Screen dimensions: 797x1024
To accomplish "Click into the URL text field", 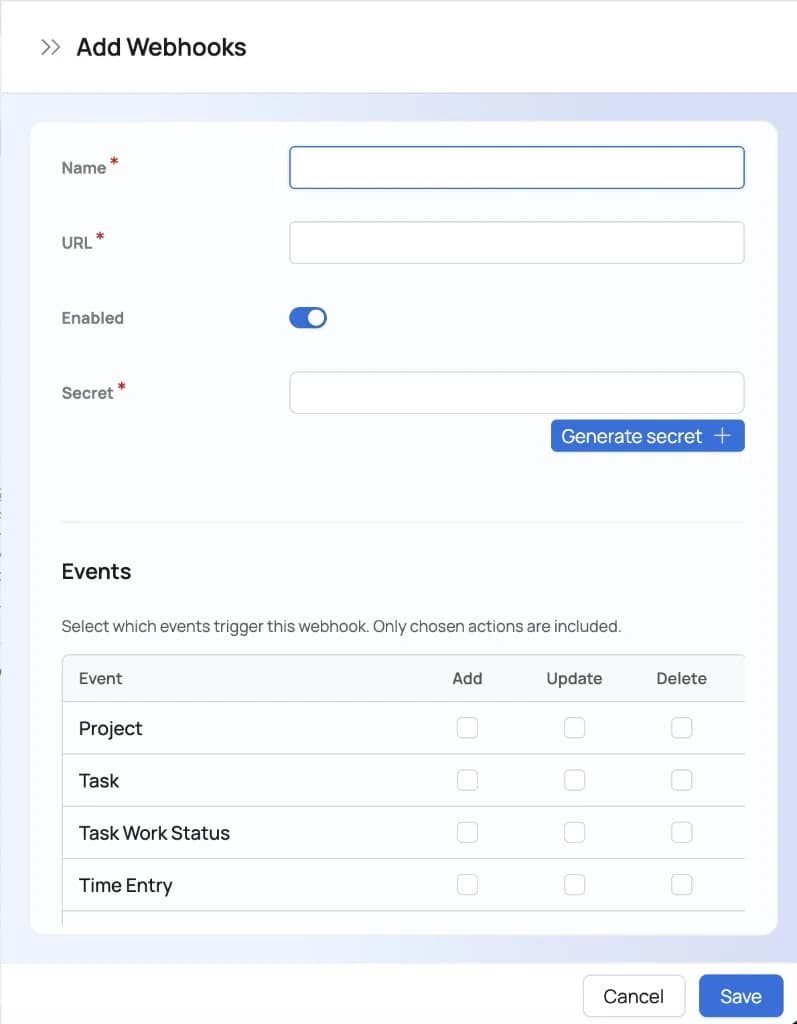I will [517, 243].
